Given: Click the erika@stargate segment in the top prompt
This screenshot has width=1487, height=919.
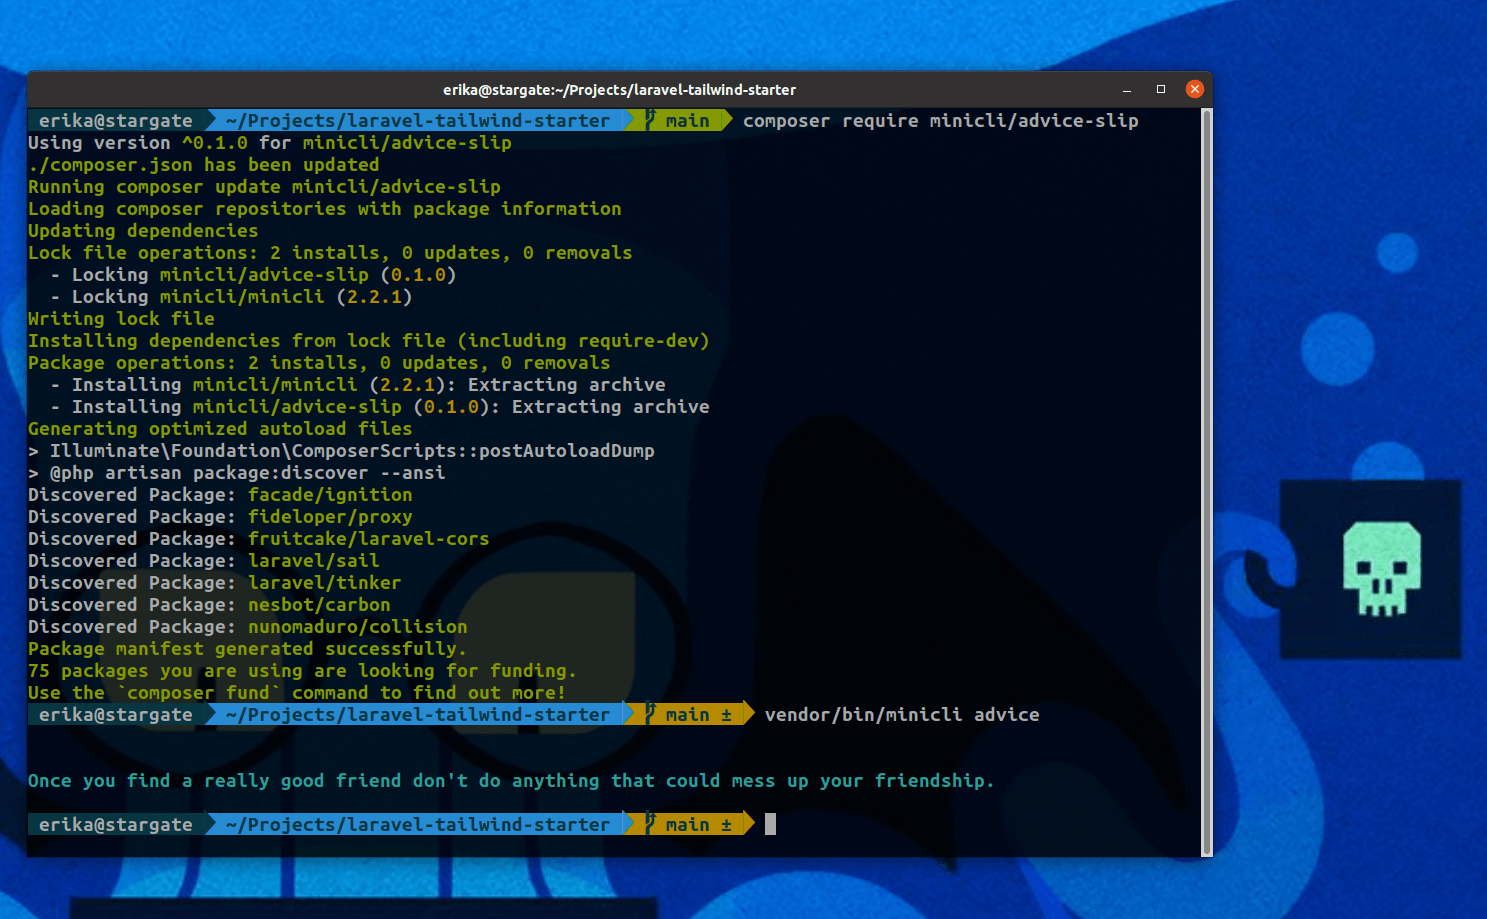Looking at the screenshot, I should [x=115, y=120].
